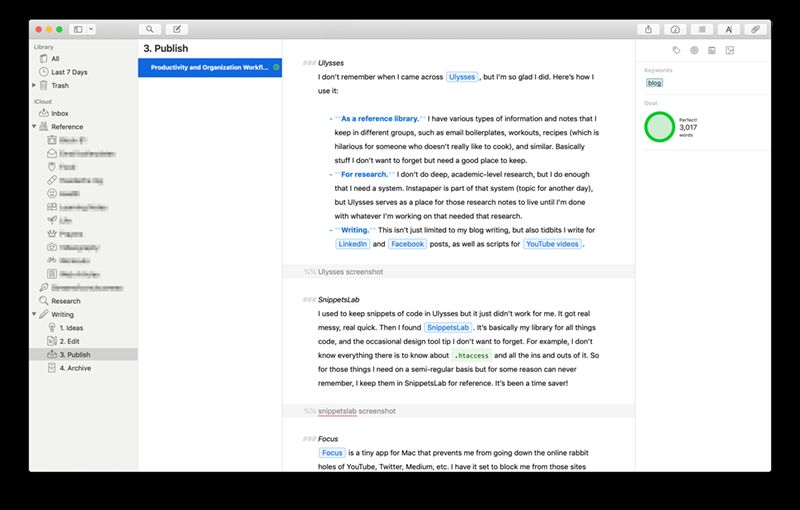Open the view layout dropdown arrow

click(92, 29)
